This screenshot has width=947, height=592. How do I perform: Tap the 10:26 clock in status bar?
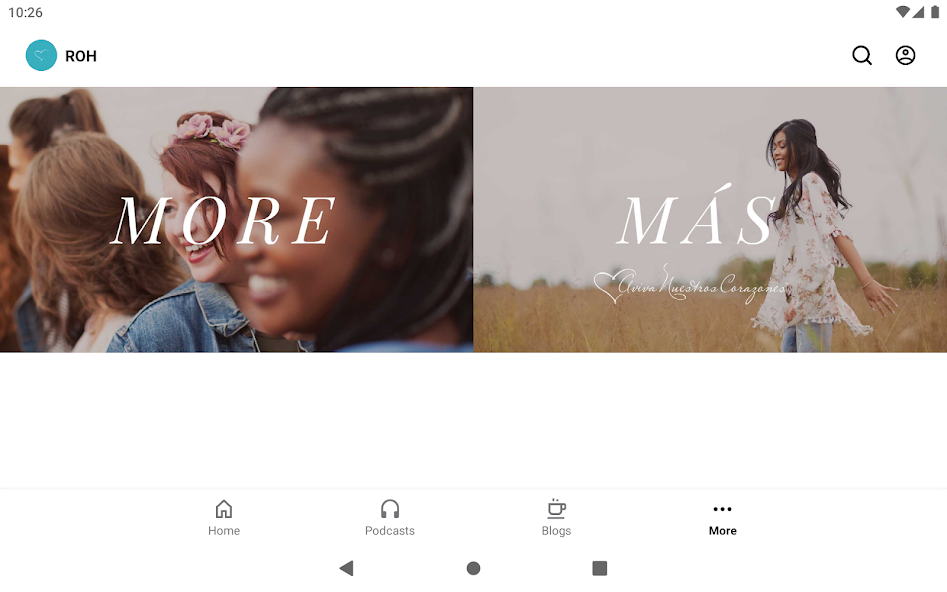click(25, 13)
